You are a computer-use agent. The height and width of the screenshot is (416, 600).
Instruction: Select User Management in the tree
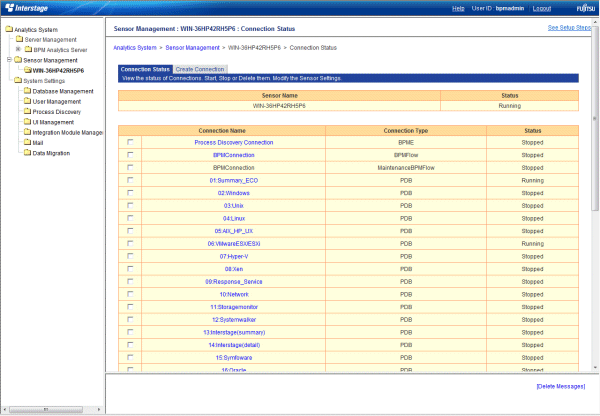57,101
